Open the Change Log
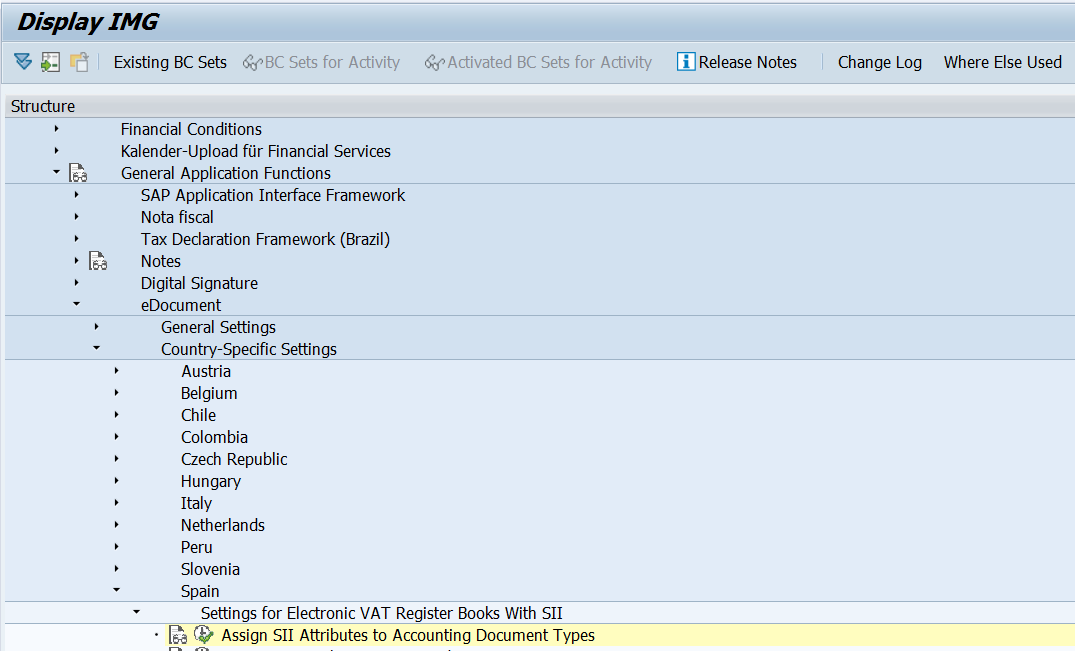The width and height of the screenshot is (1075, 651). (880, 62)
